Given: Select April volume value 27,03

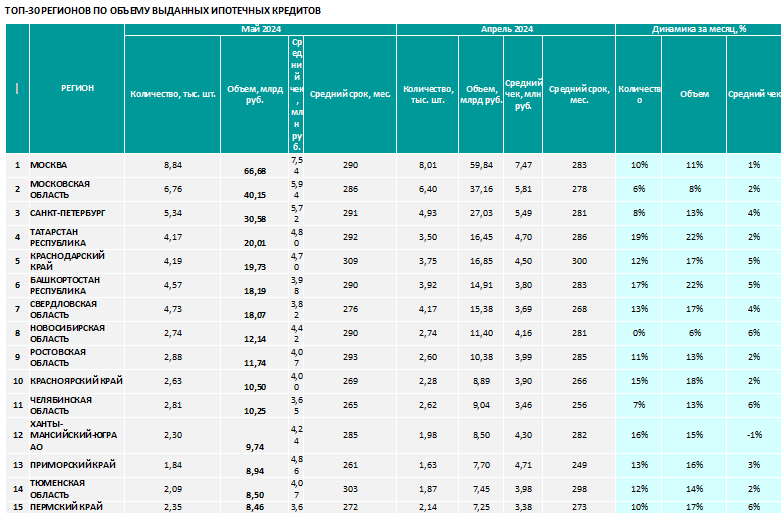Looking at the screenshot, I should pyautogui.click(x=481, y=213).
